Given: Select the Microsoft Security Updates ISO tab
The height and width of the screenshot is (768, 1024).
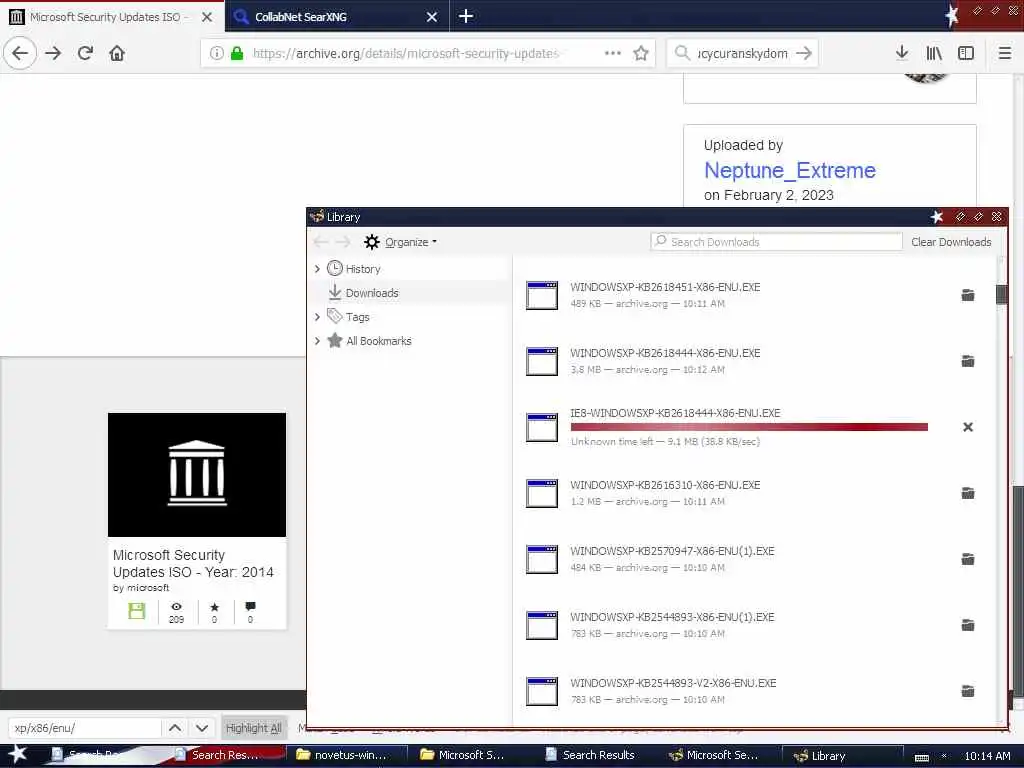Looking at the screenshot, I should tap(112, 16).
